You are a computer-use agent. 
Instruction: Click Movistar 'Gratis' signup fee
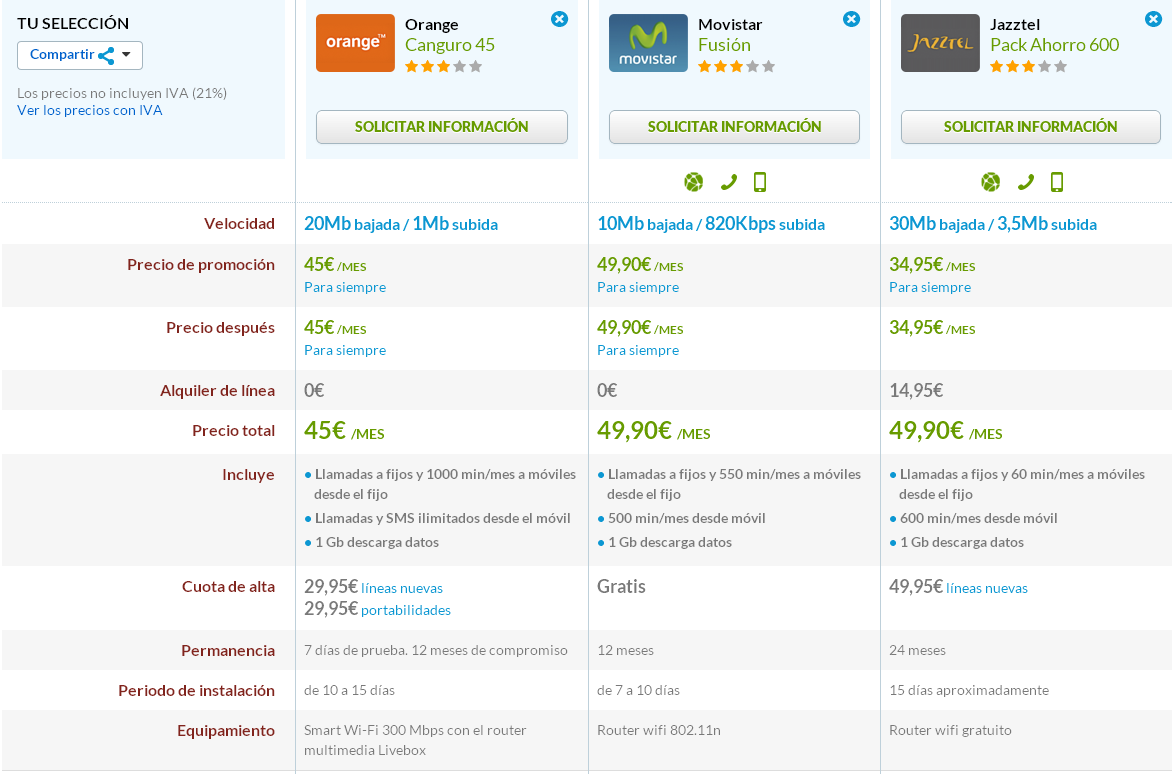[x=621, y=587]
